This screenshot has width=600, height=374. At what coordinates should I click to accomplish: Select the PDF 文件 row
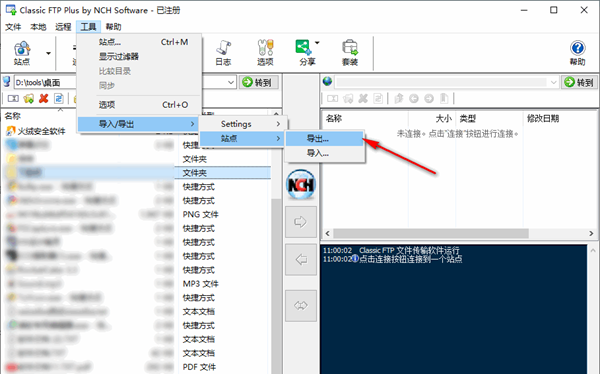coord(137,367)
